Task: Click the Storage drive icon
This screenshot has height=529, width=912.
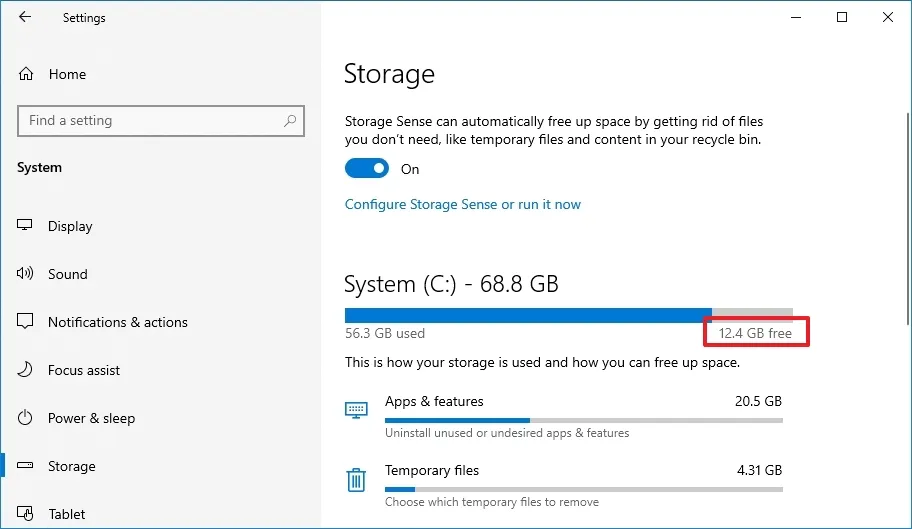Action: pyautogui.click(x=25, y=465)
